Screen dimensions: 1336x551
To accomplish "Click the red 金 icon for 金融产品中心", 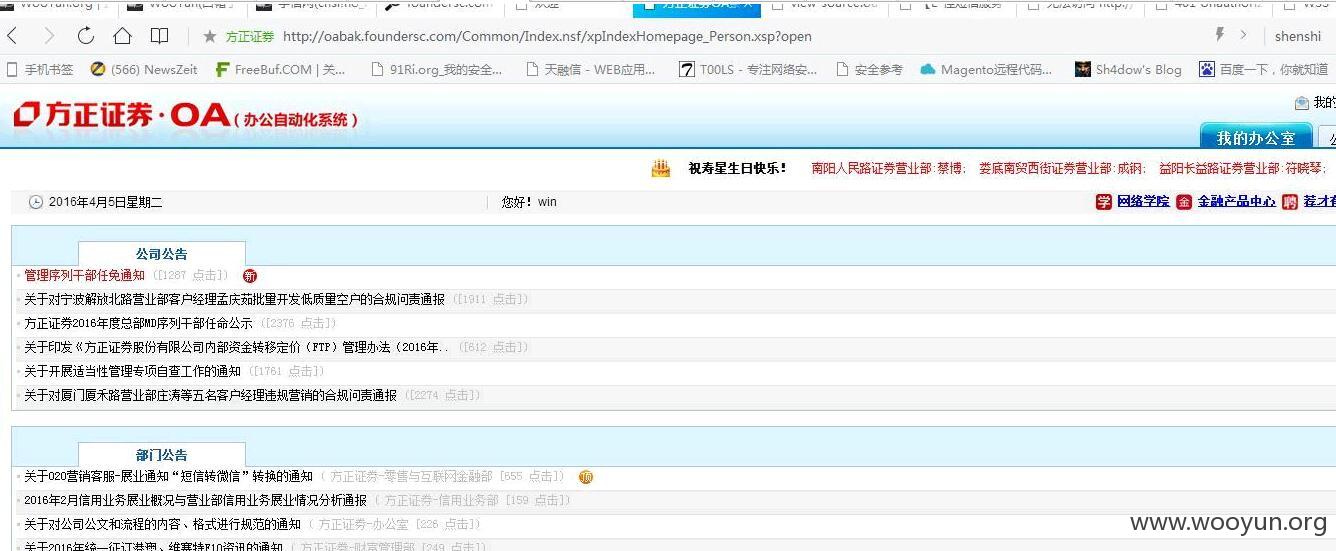I will pyautogui.click(x=1184, y=202).
